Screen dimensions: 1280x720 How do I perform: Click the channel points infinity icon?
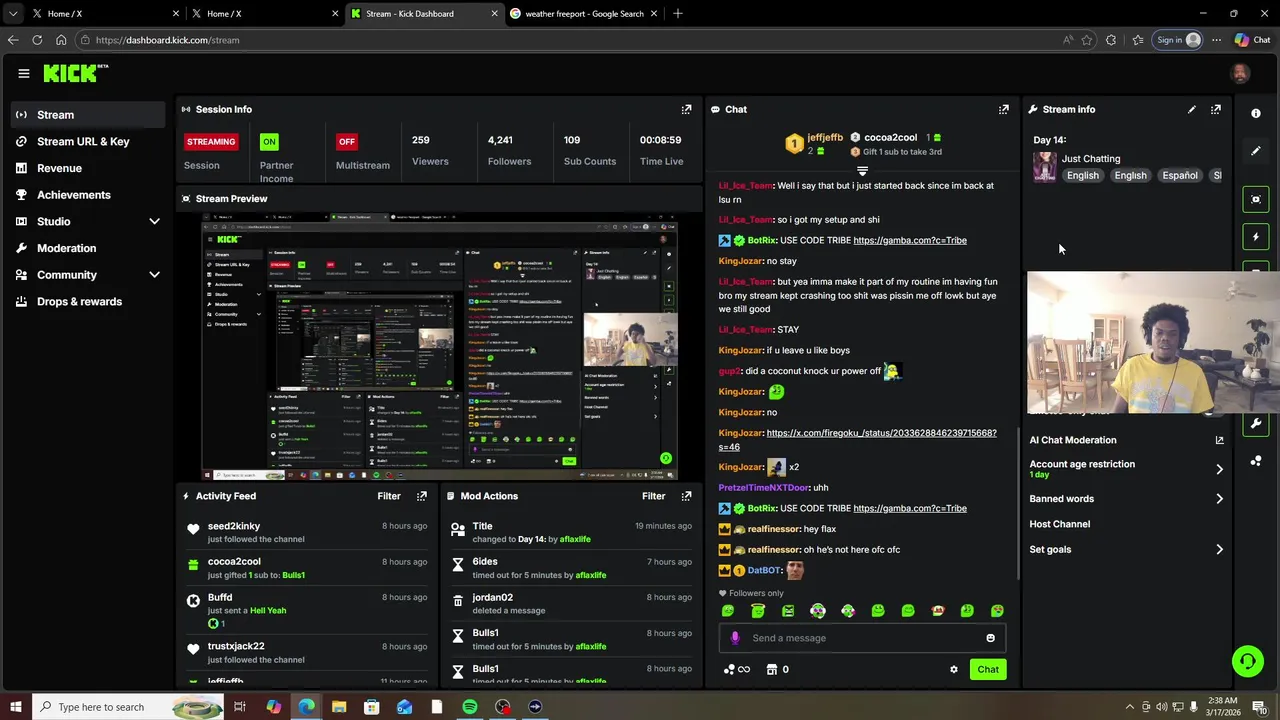click(x=736, y=670)
